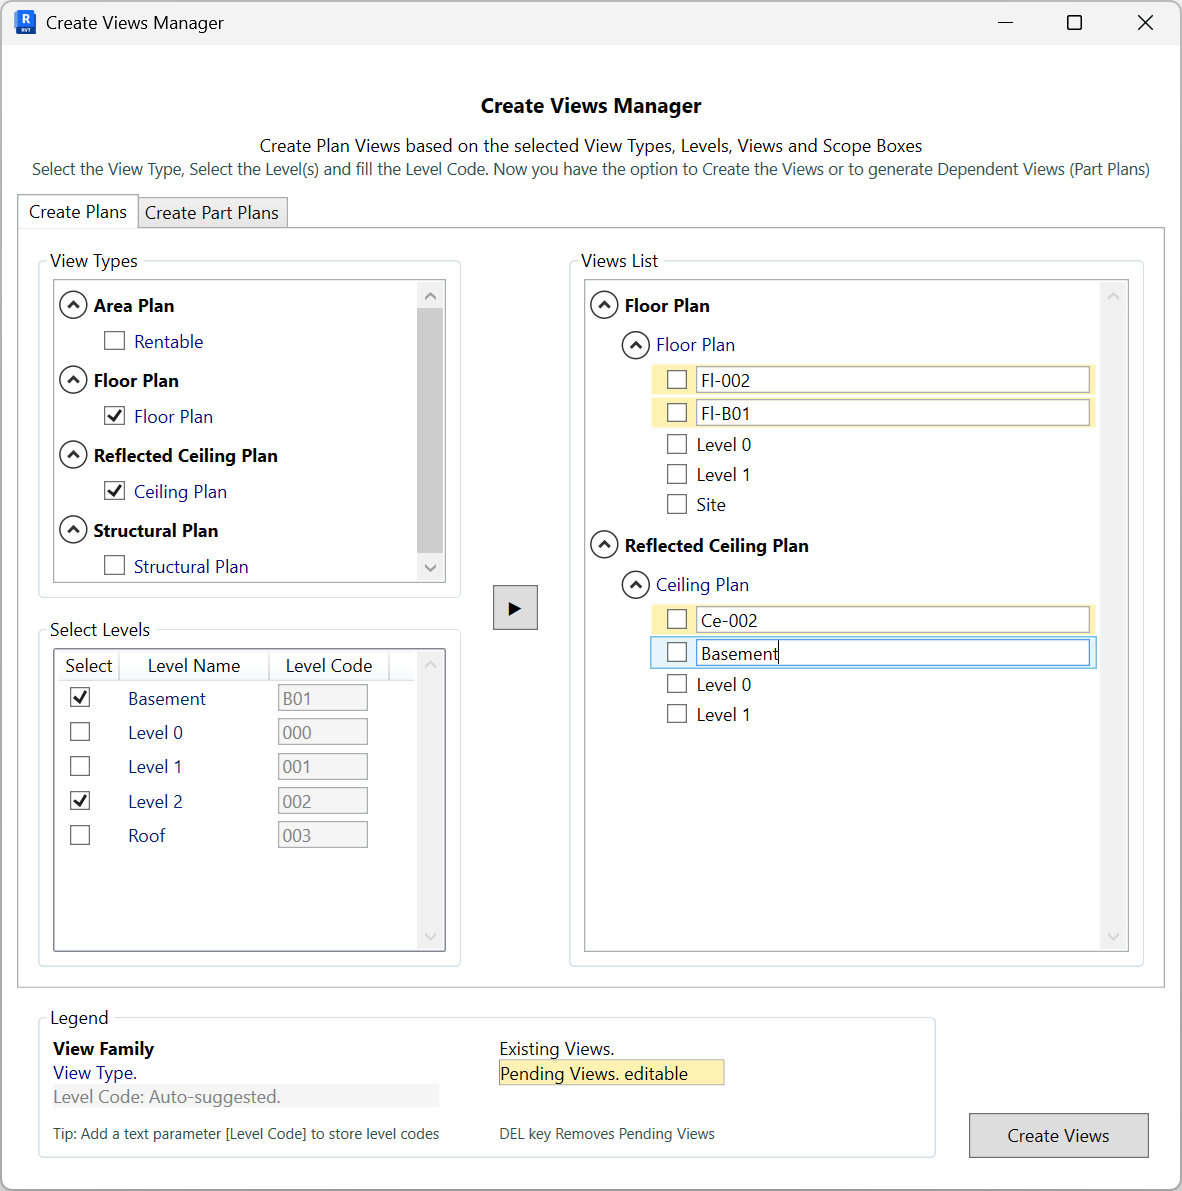Edit the B01 level code field

pos(322,697)
